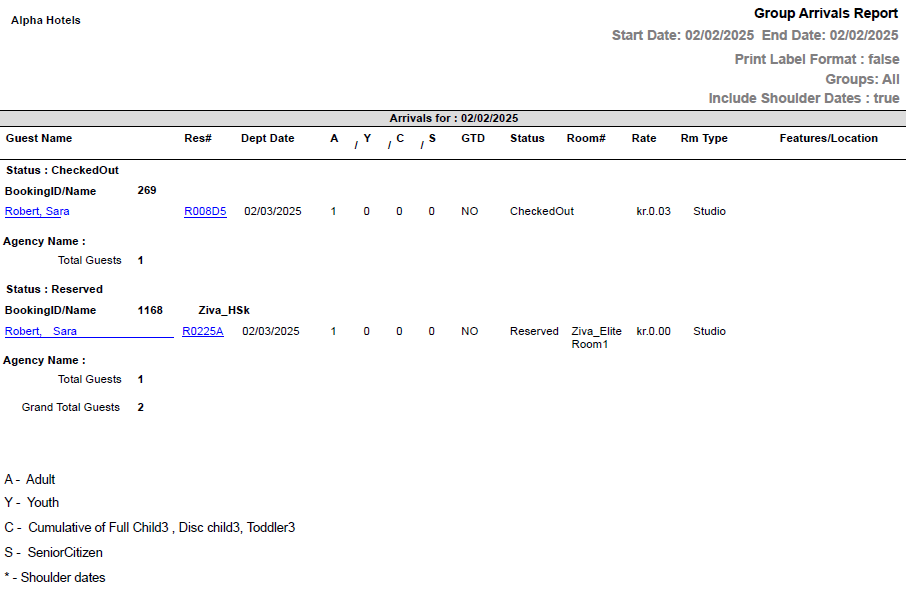The image size is (906, 602).
Task: Click the Rate column header
Action: coord(644,138)
